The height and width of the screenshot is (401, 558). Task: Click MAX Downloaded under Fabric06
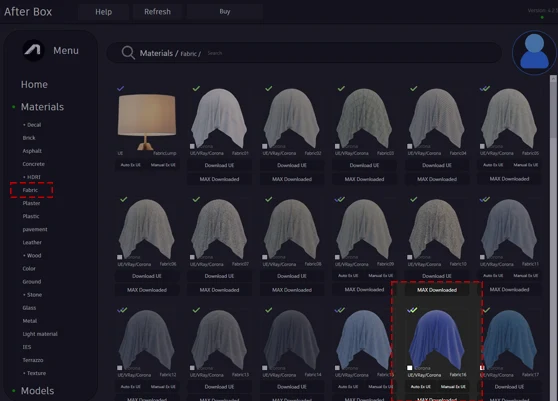(x=147, y=290)
